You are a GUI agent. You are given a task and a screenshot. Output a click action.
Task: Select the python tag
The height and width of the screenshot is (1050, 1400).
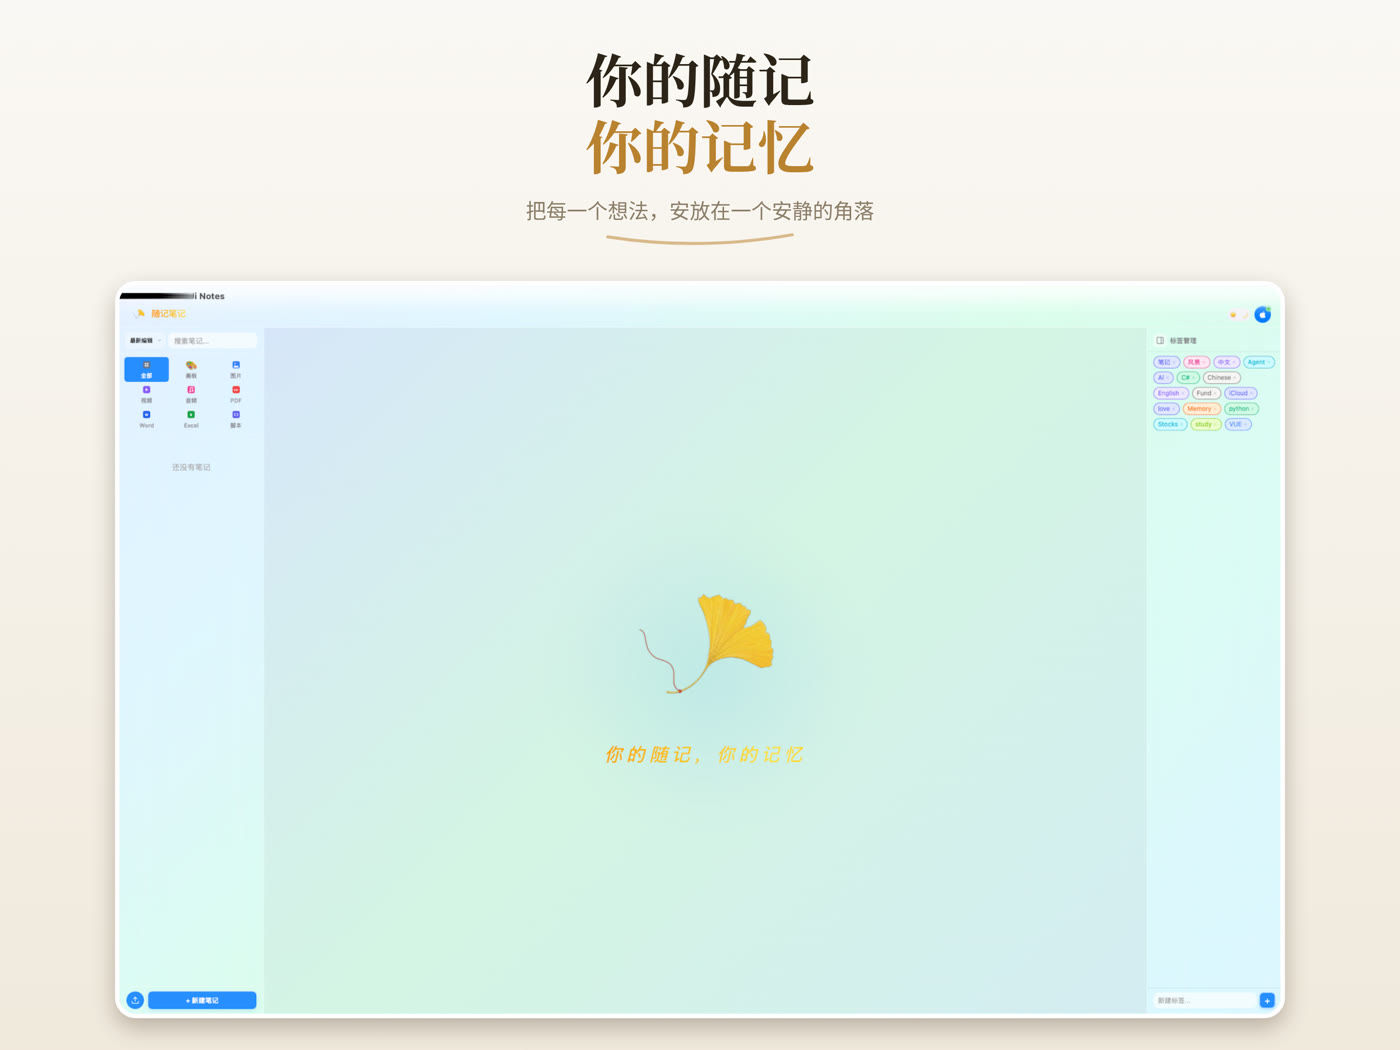1241,409
